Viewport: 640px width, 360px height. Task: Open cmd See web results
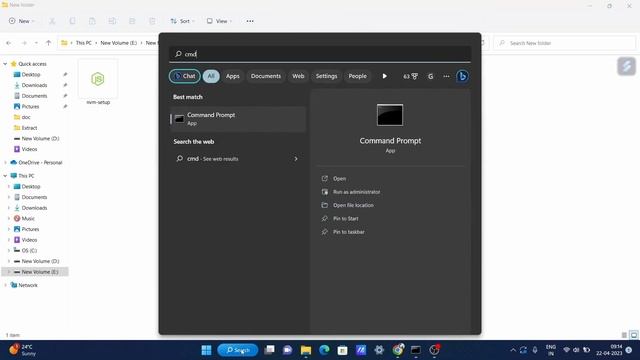point(238,159)
